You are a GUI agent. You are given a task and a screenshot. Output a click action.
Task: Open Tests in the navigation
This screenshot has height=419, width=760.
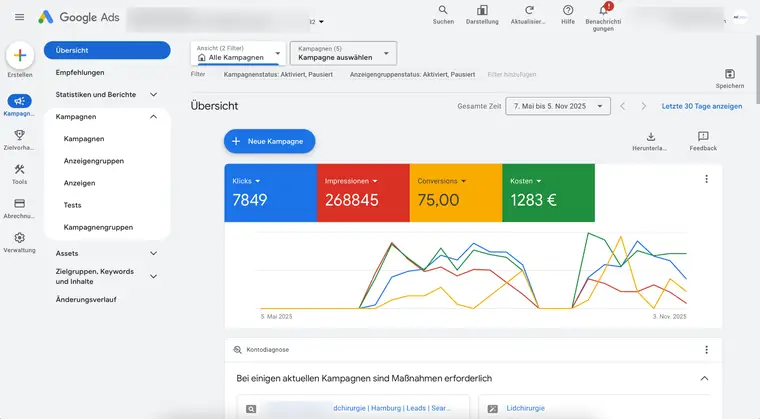pyautogui.click(x=72, y=205)
